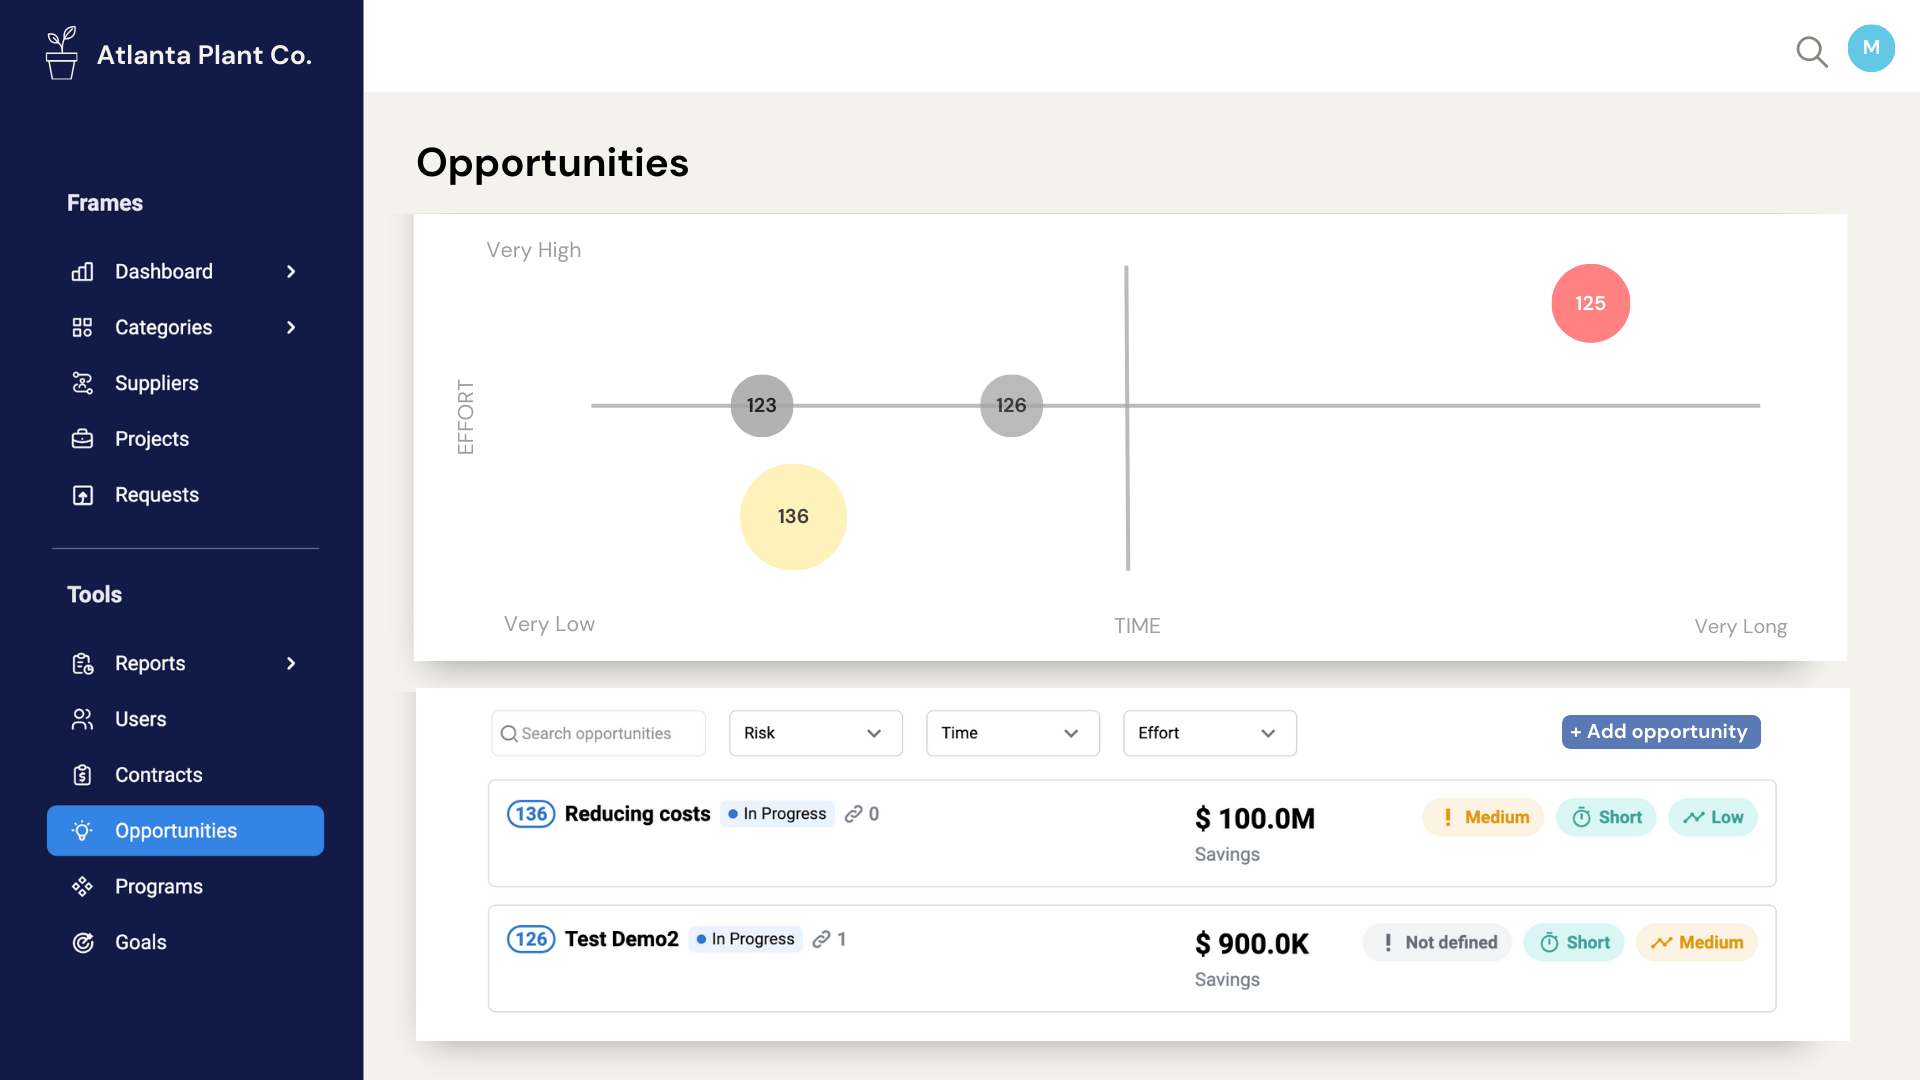This screenshot has height=1080, width=1920.
Task: Click the Search opportunities field
Action: pos(598,733)
